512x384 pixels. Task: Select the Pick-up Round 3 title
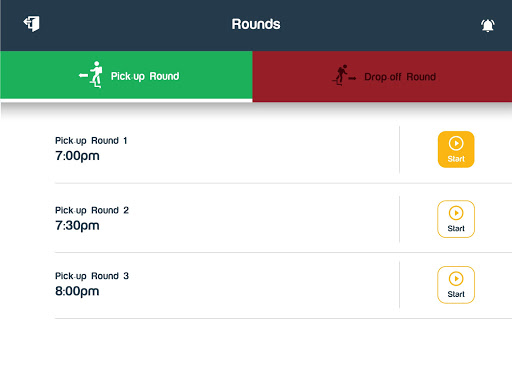click(x=92, y=276)
